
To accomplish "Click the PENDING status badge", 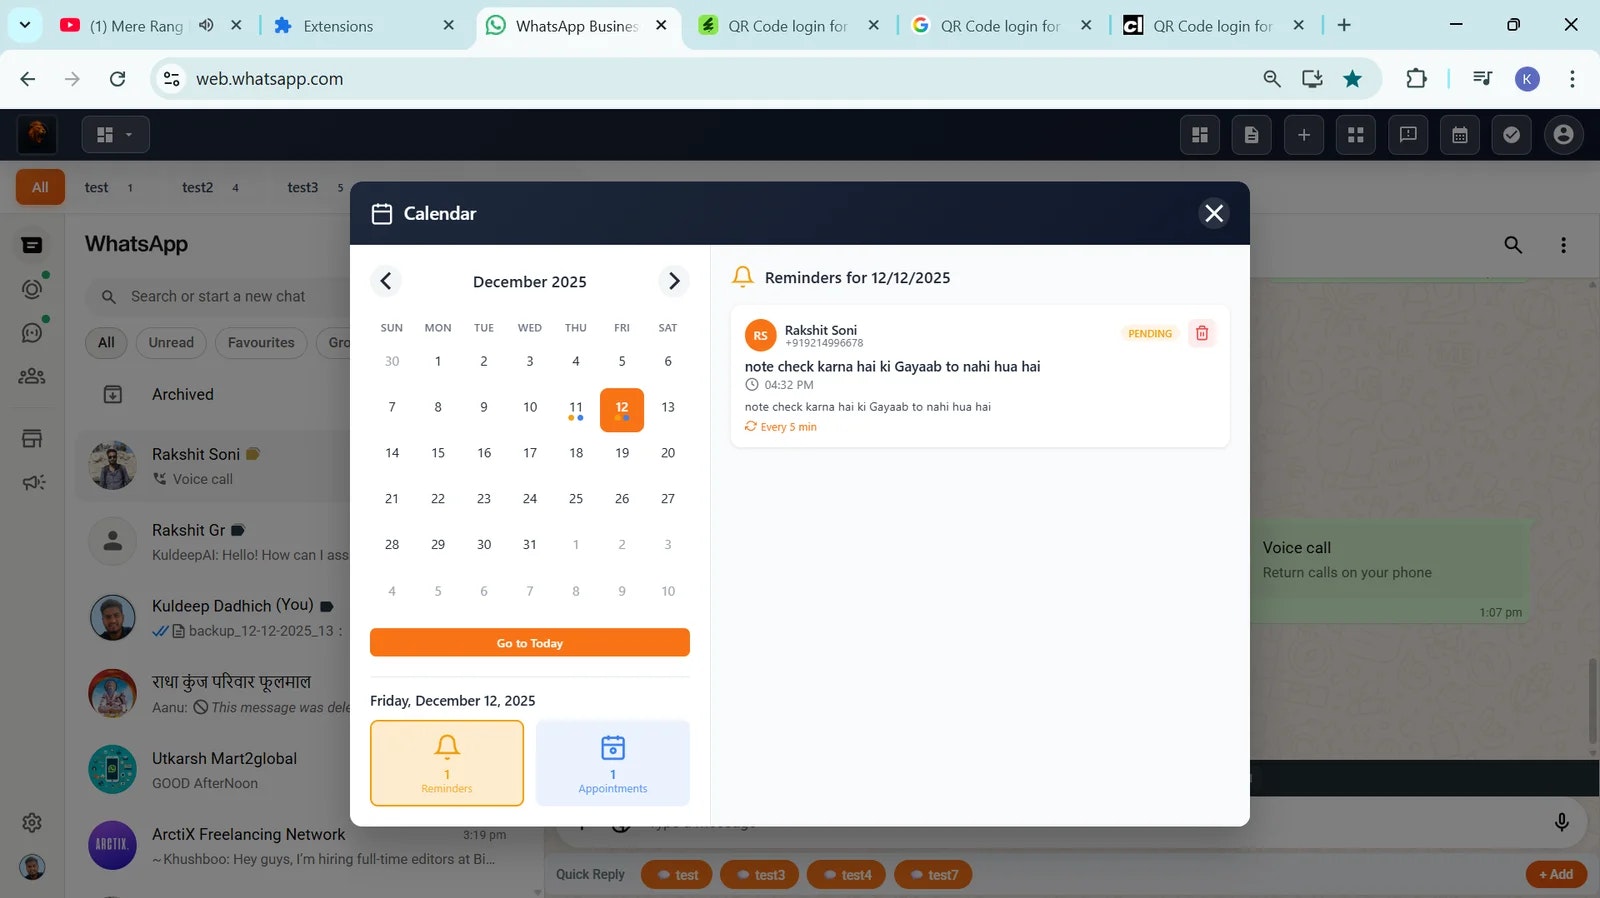I will [1150, 333].
